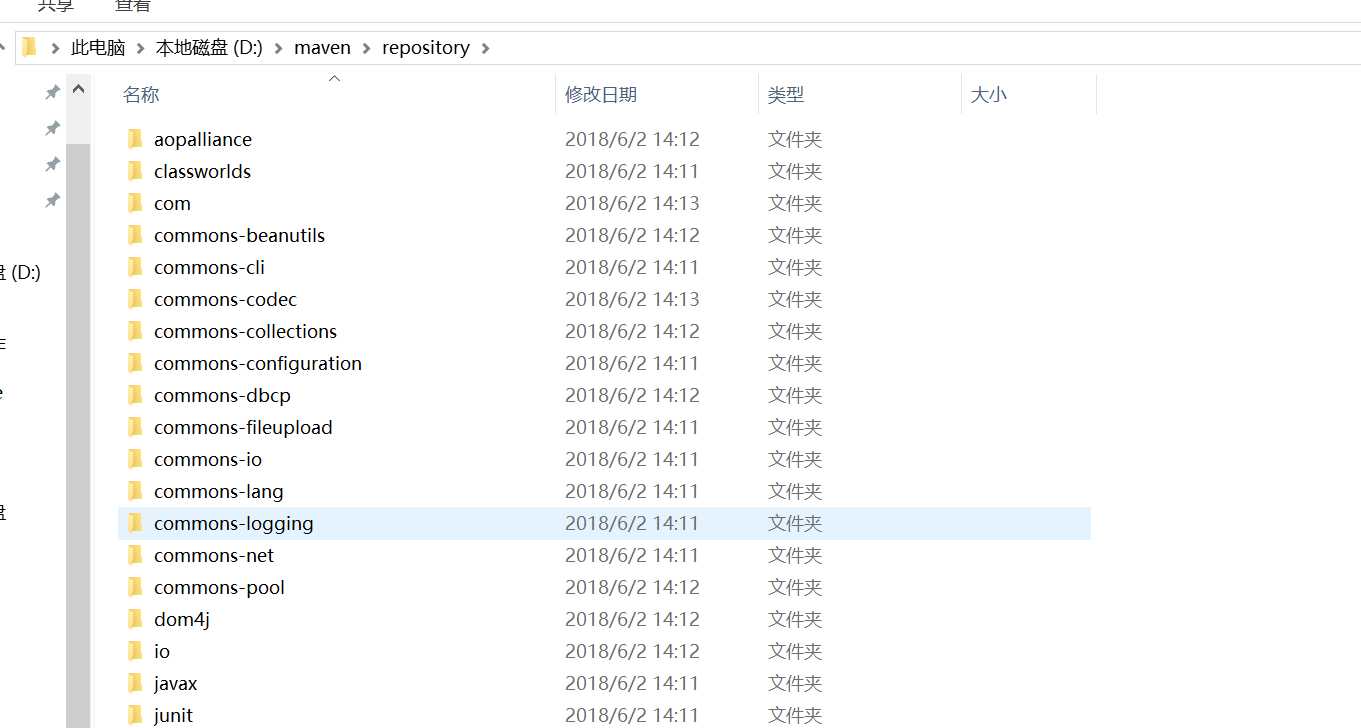1361x728 pixels.
Task: Click the commons-codec folder icon
Action: pos(136,299)
